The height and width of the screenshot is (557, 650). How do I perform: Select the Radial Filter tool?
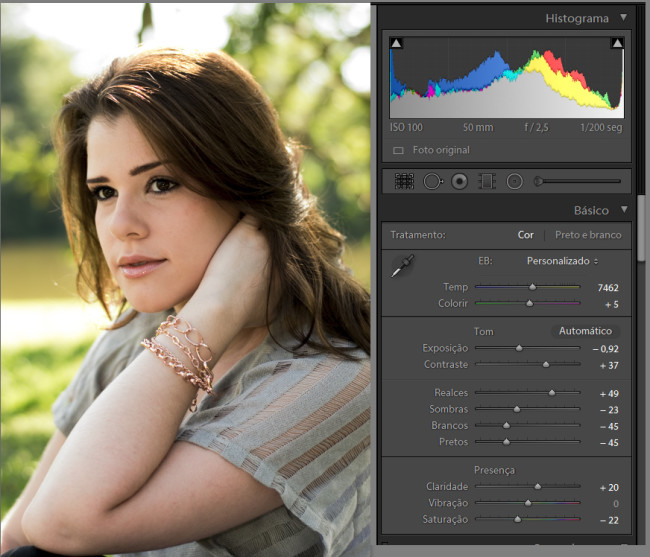(514, 182)
